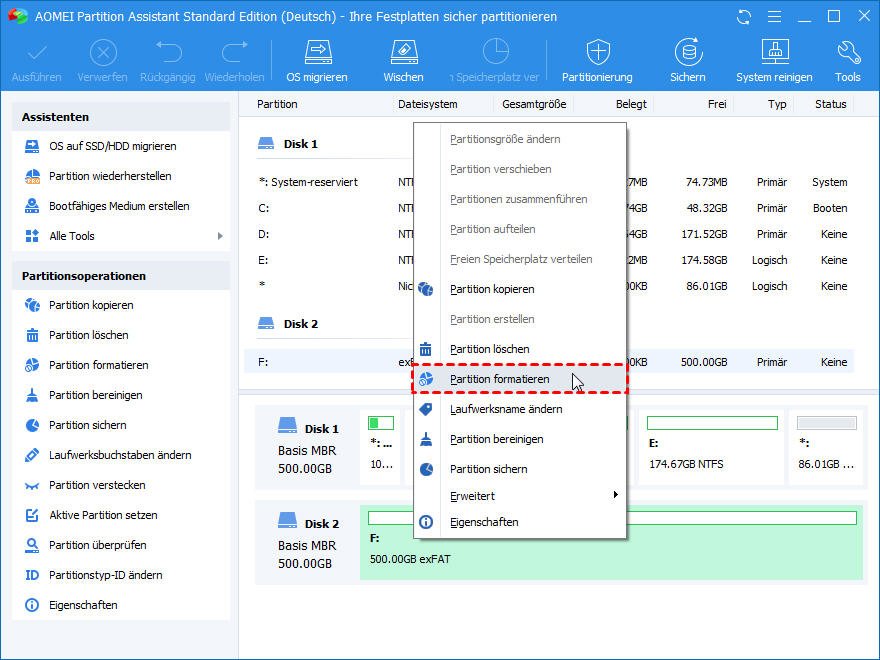This screenshot has height=660, width=880.
Task: Open Eigenschaften in the context menu
Action: (x=520, y=522)
